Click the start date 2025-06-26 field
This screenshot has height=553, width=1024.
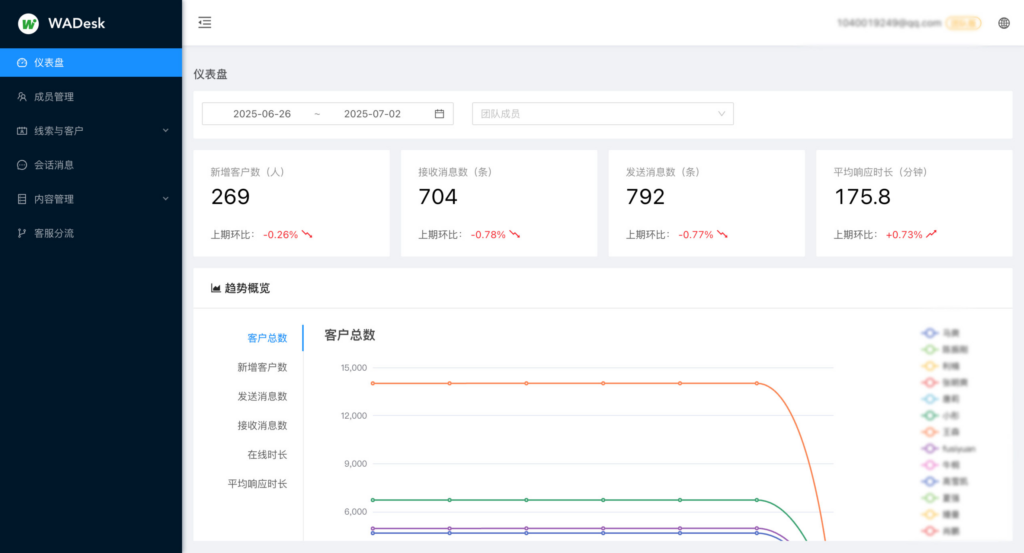262,114
